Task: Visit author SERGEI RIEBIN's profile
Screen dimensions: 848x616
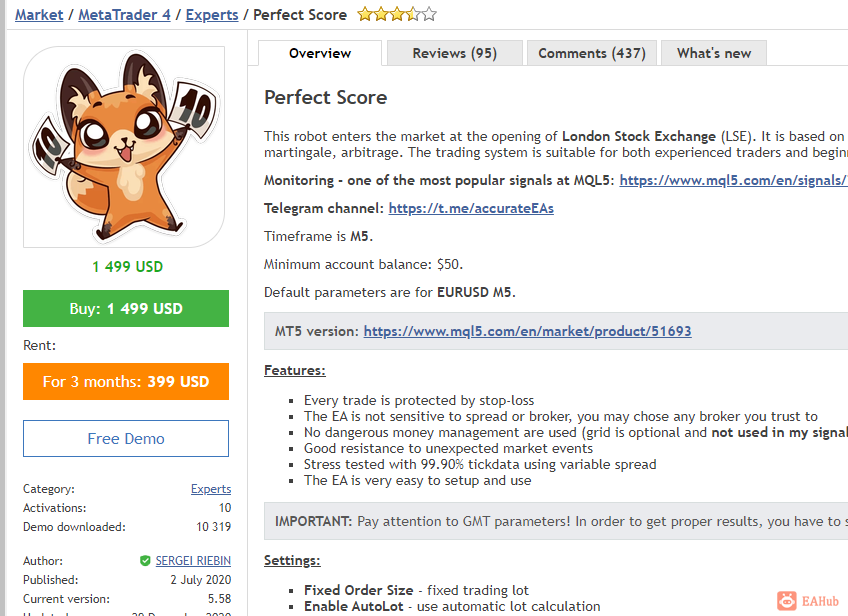Action: click(x=193, y=561)
